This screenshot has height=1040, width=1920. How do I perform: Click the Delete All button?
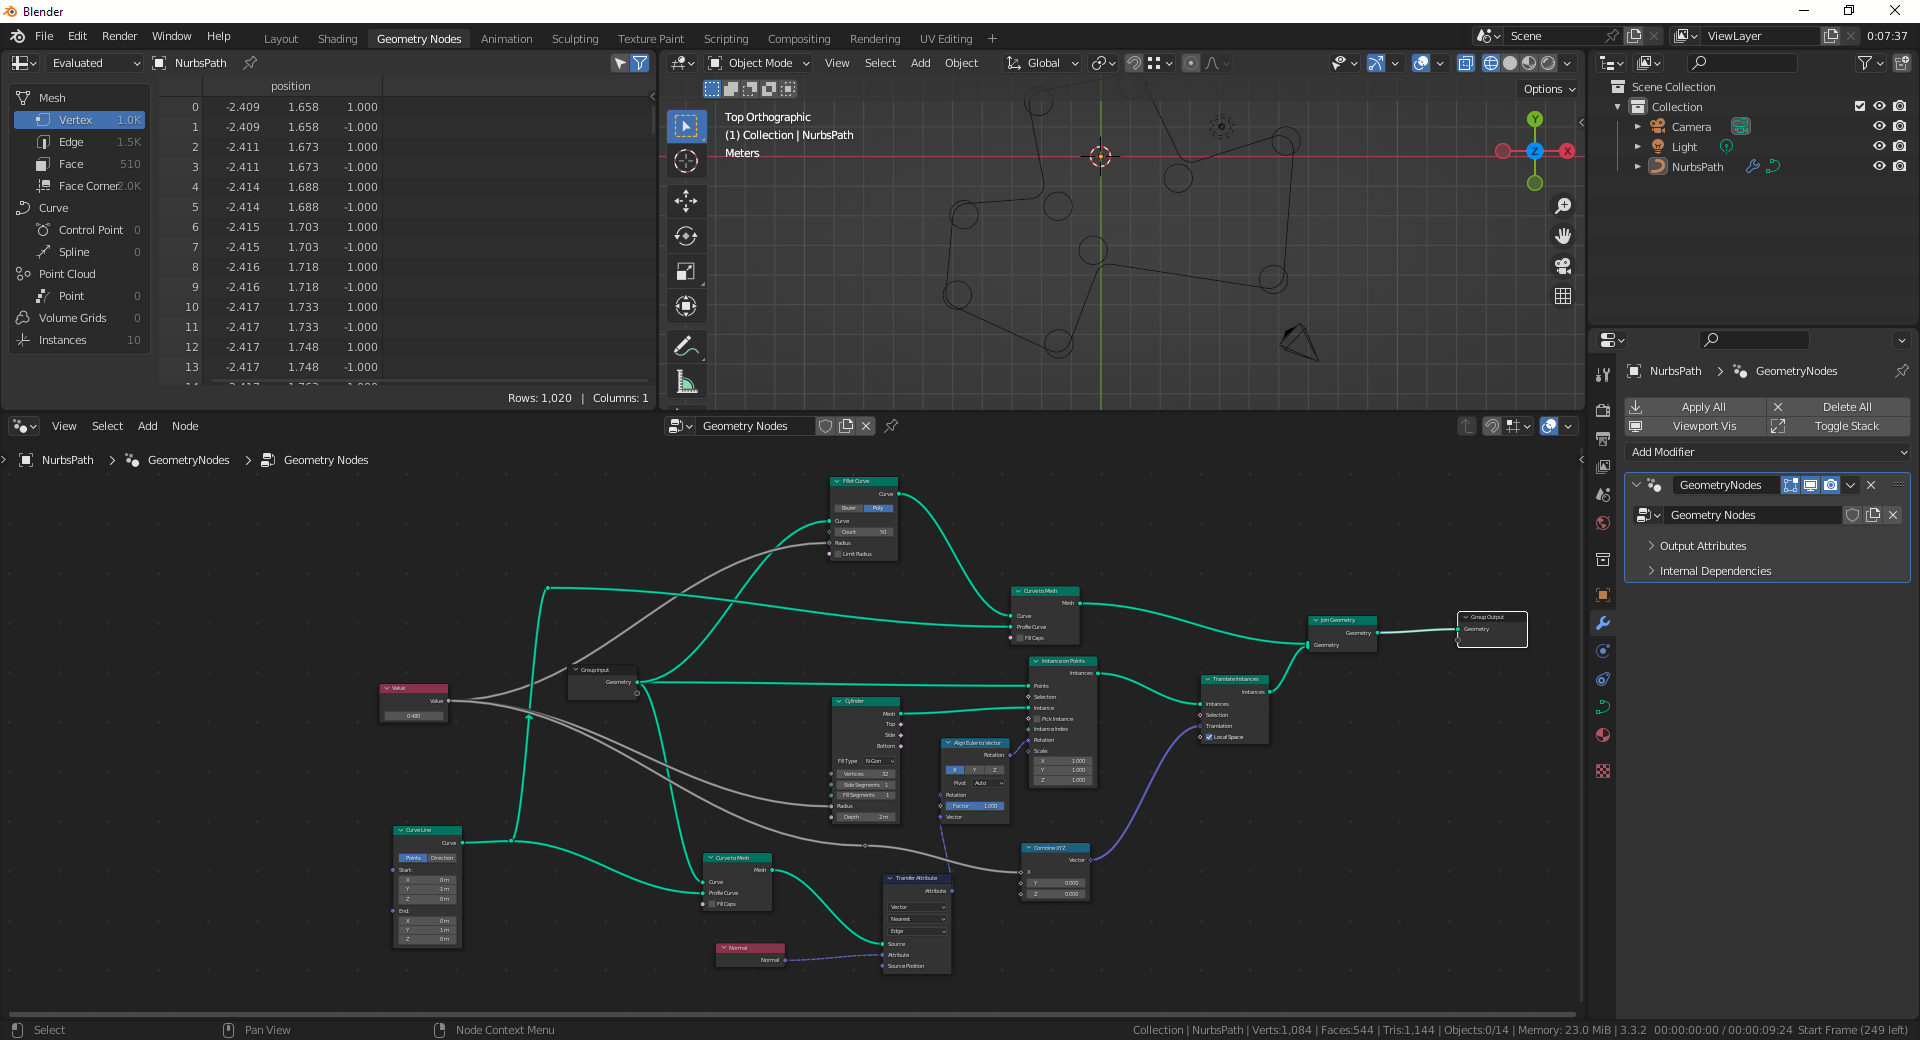1839,407
